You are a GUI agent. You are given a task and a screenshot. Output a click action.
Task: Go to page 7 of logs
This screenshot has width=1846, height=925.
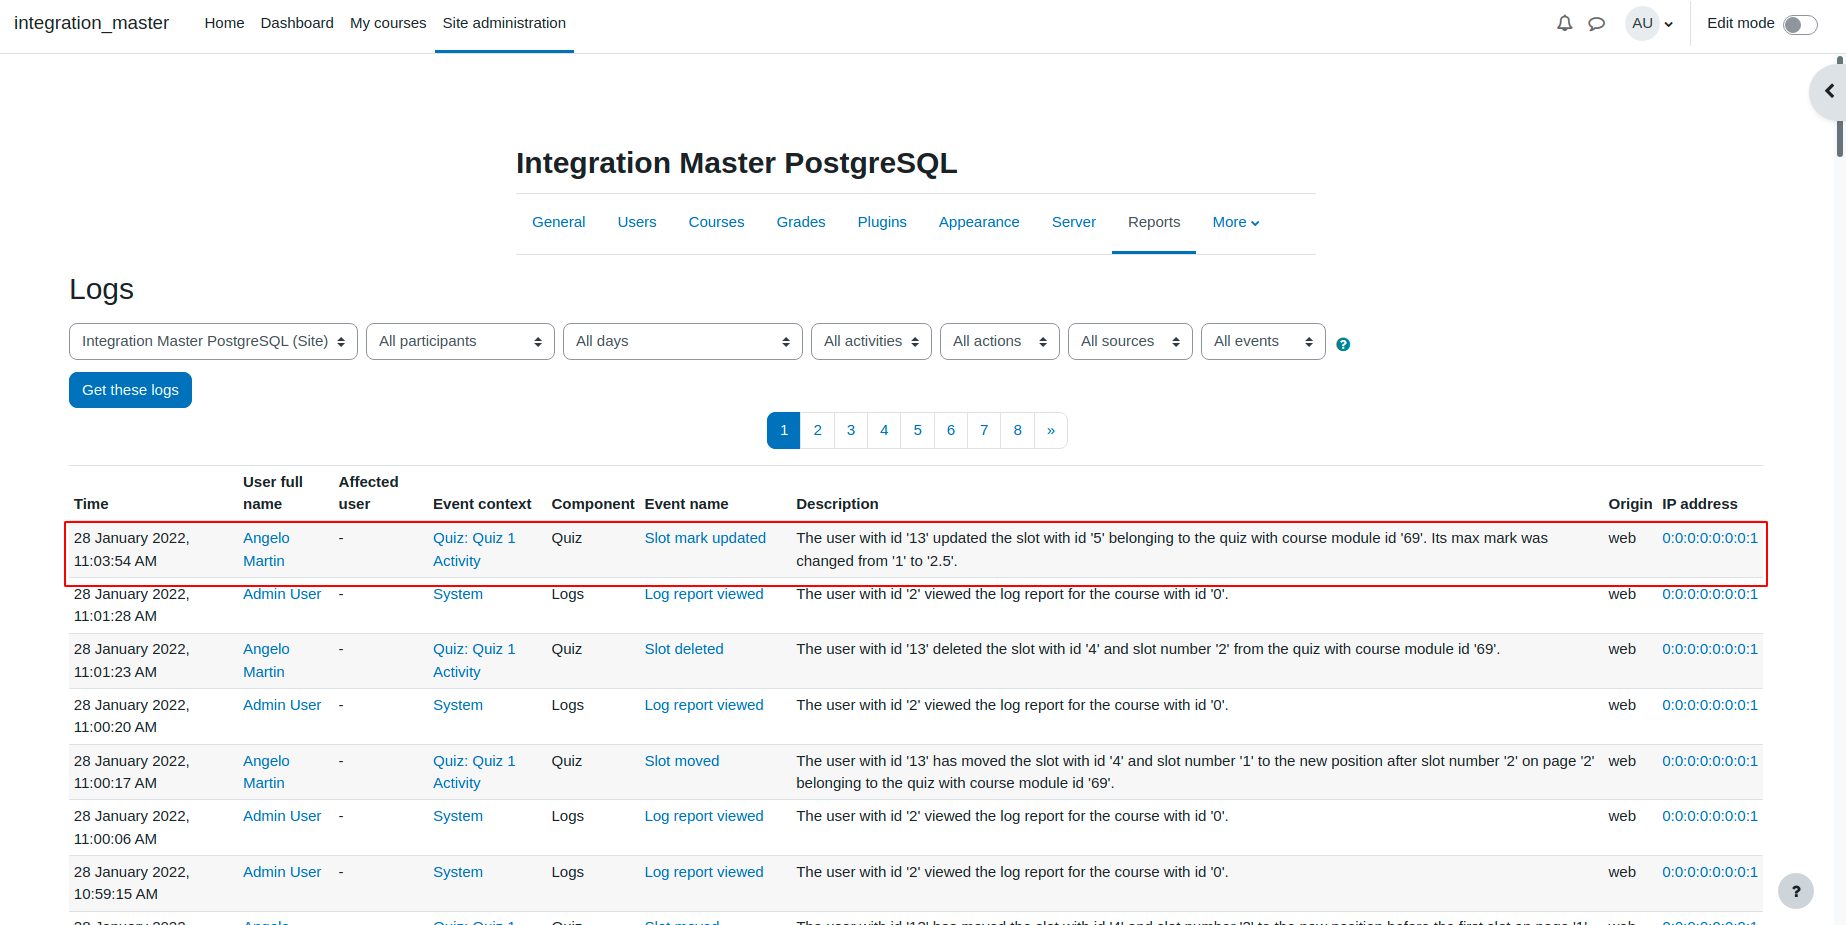point(984,430)
